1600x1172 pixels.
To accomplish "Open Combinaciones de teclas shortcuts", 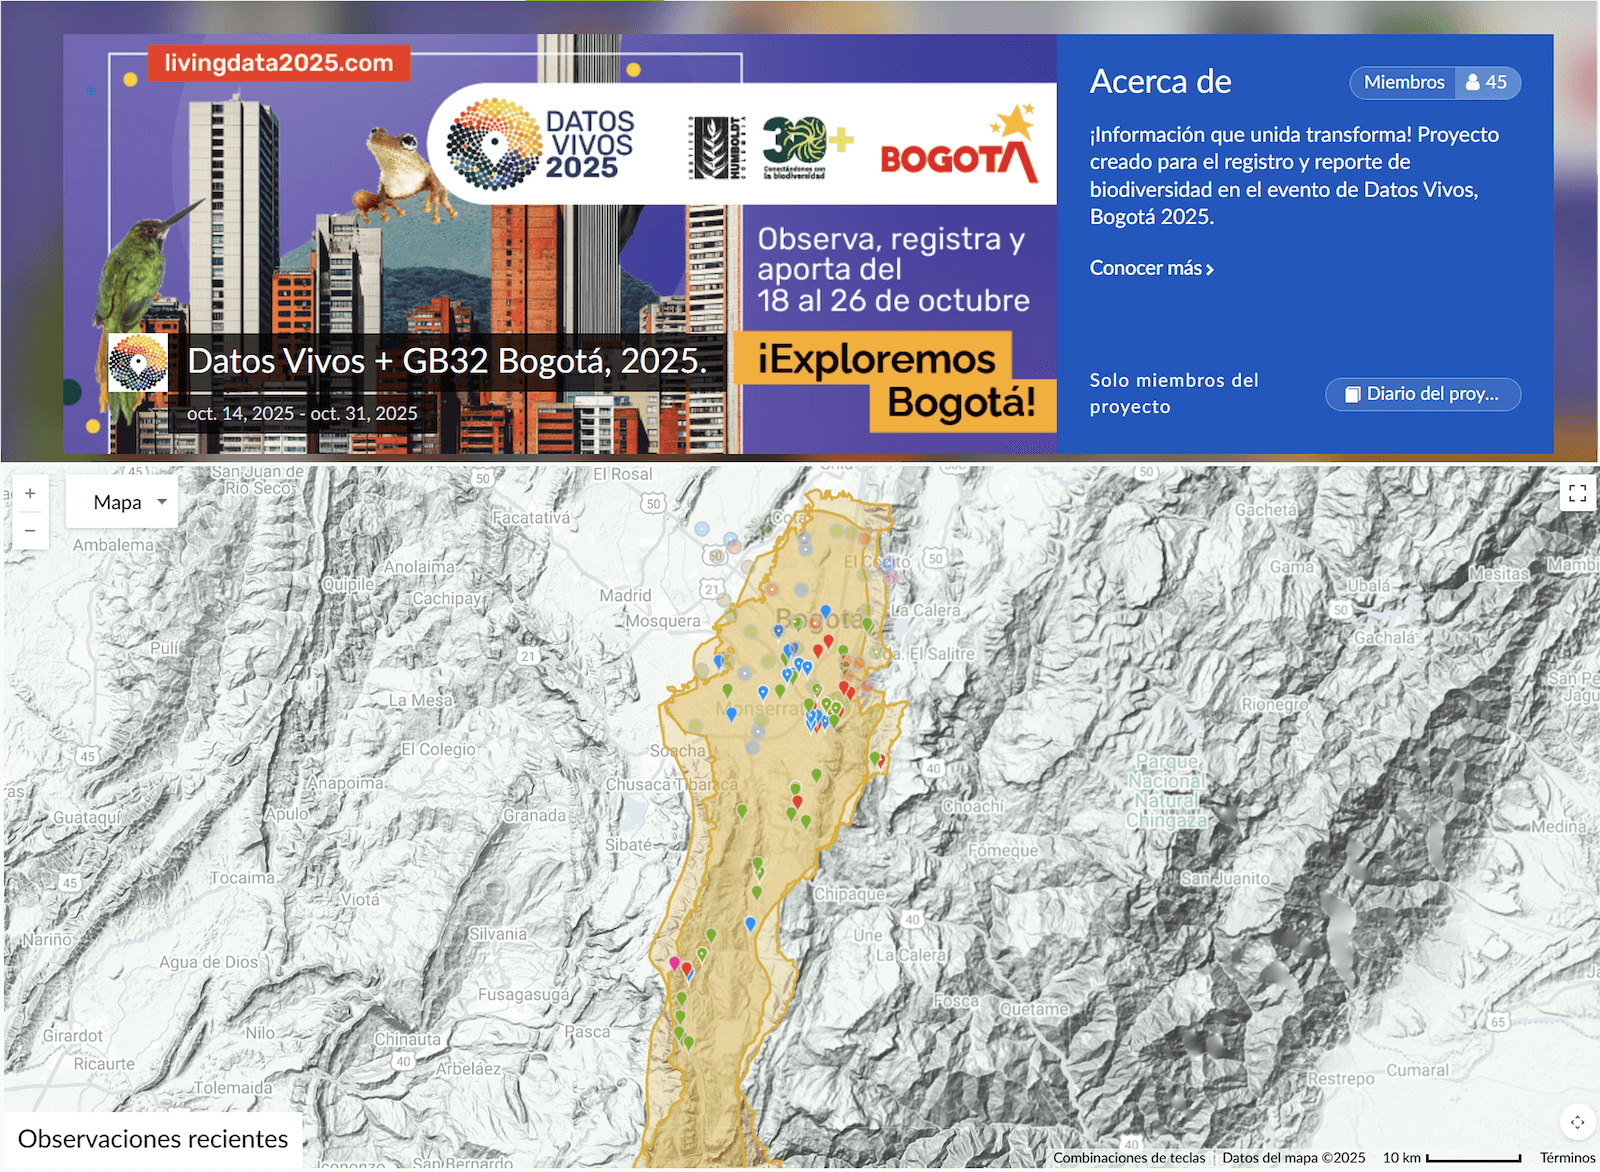I will 1131,1157.
